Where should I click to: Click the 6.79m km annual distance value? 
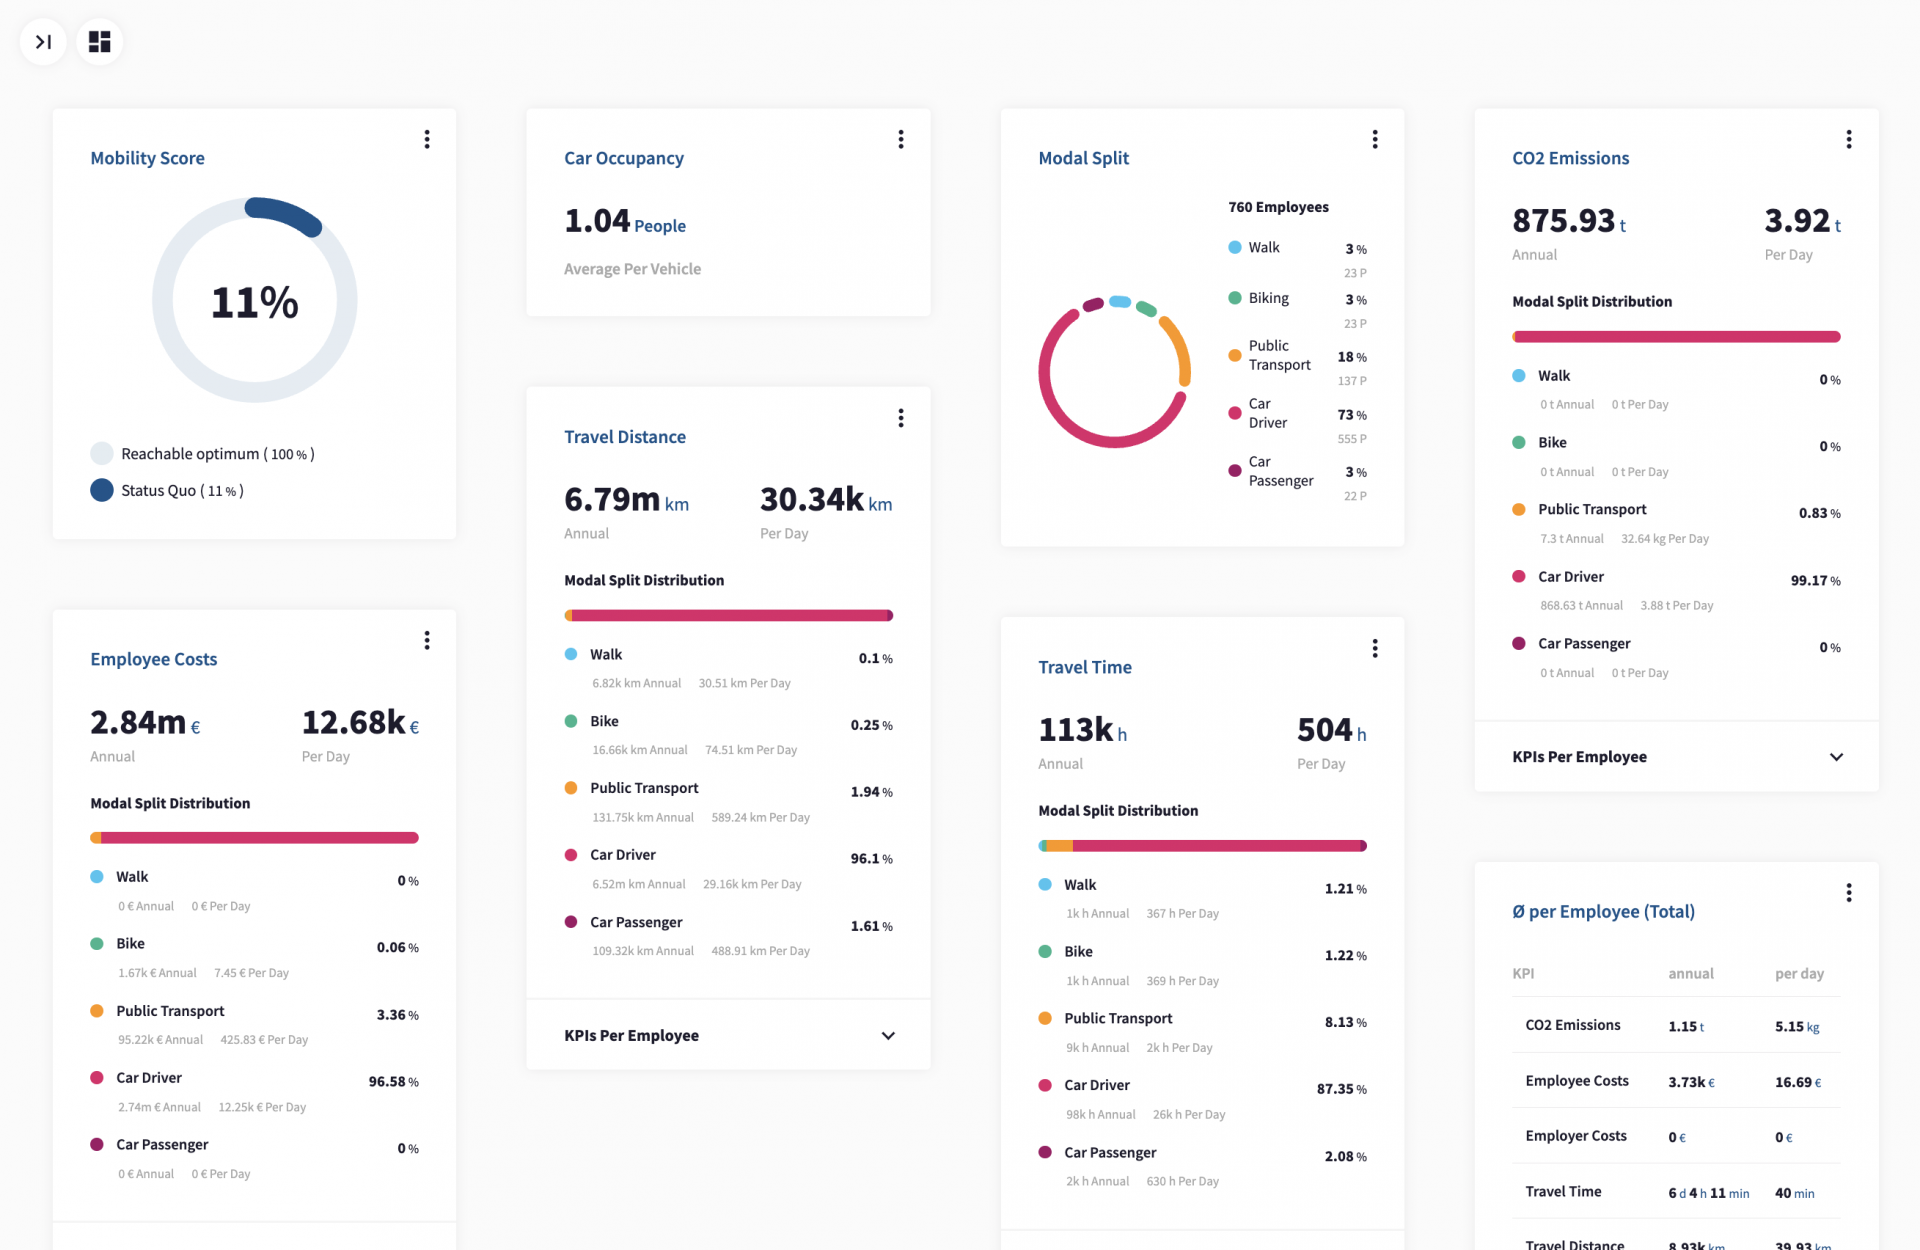[x=626, y=499]
